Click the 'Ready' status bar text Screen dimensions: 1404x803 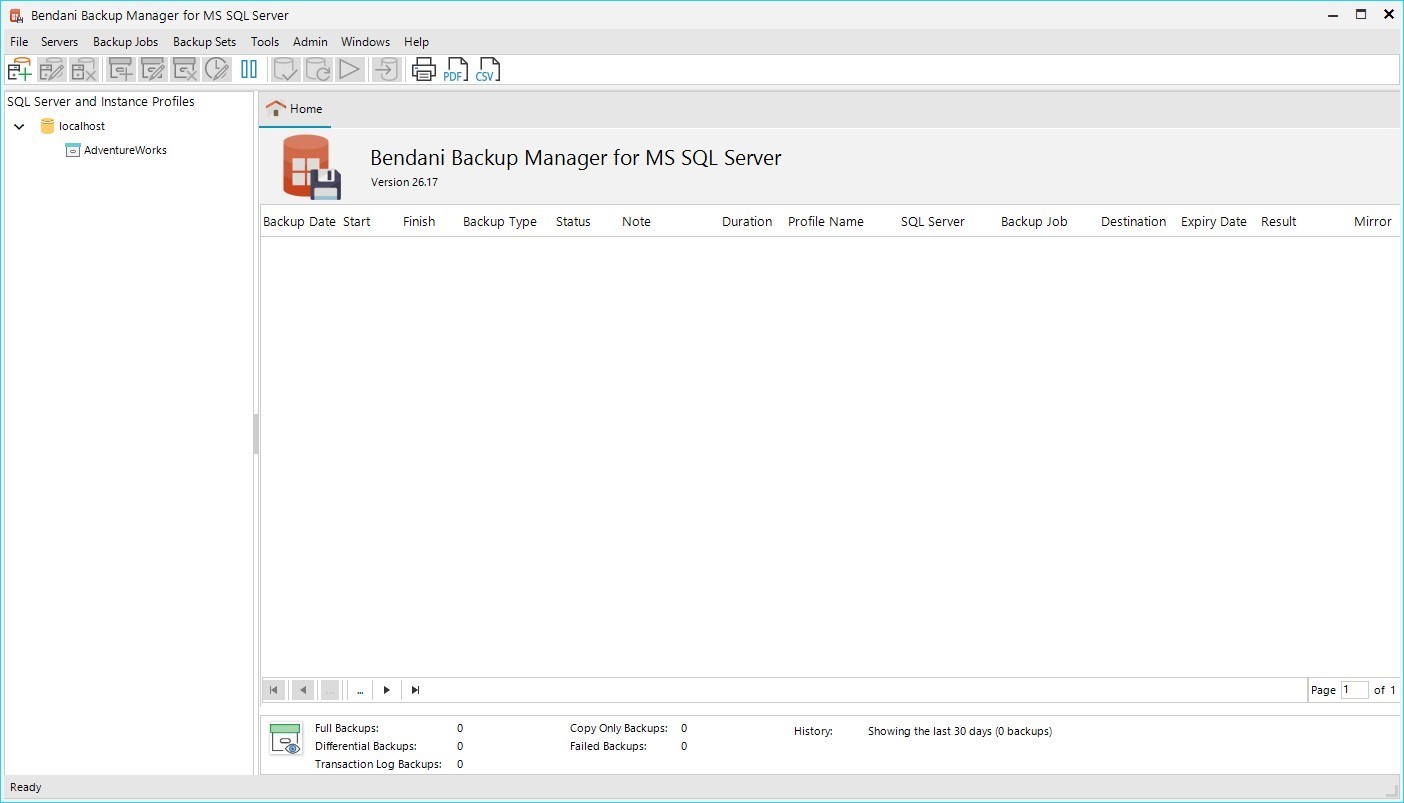[x=26, y=787]
